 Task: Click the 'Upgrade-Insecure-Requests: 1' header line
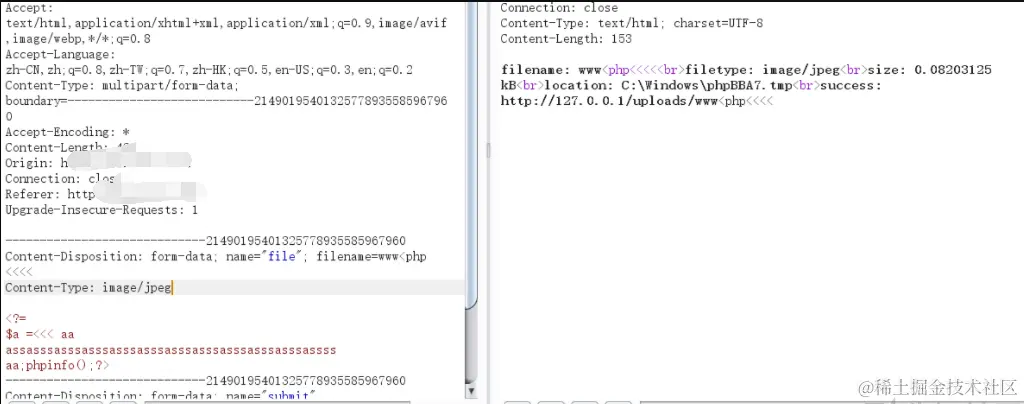pyautogui.click(x=101, y=210)
